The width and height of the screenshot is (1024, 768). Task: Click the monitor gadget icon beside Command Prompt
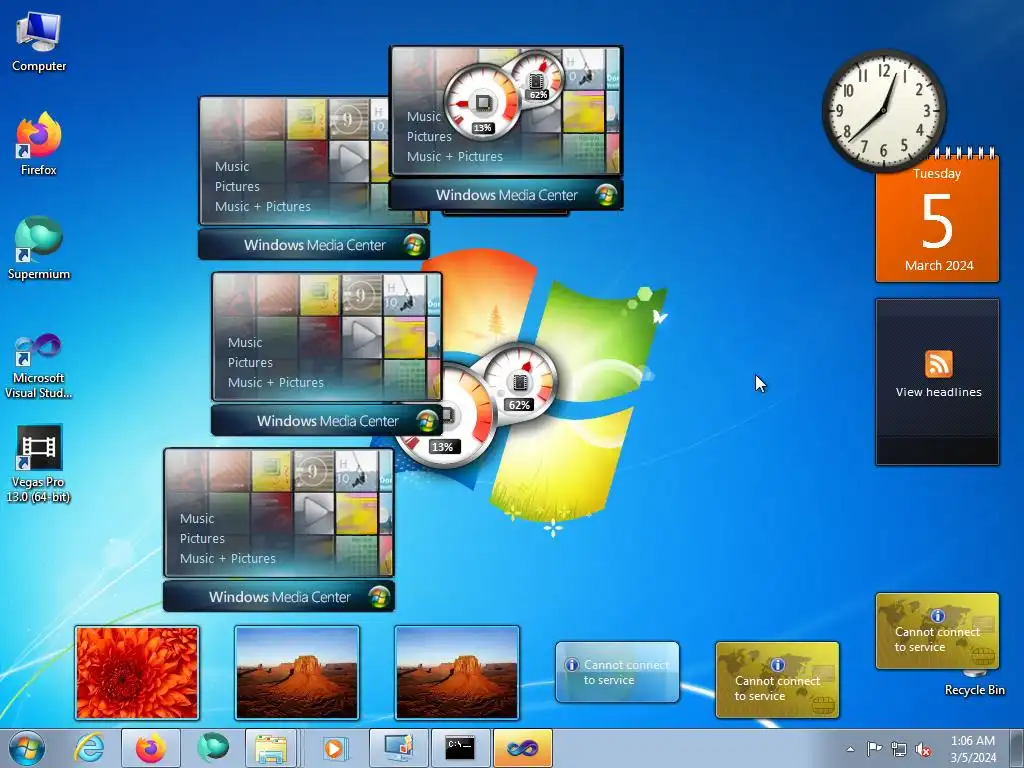pyautogui.click(x=398, y=748)
